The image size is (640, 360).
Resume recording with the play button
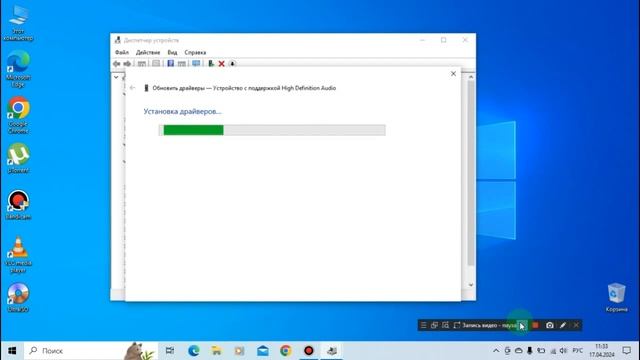coord(522,325)
